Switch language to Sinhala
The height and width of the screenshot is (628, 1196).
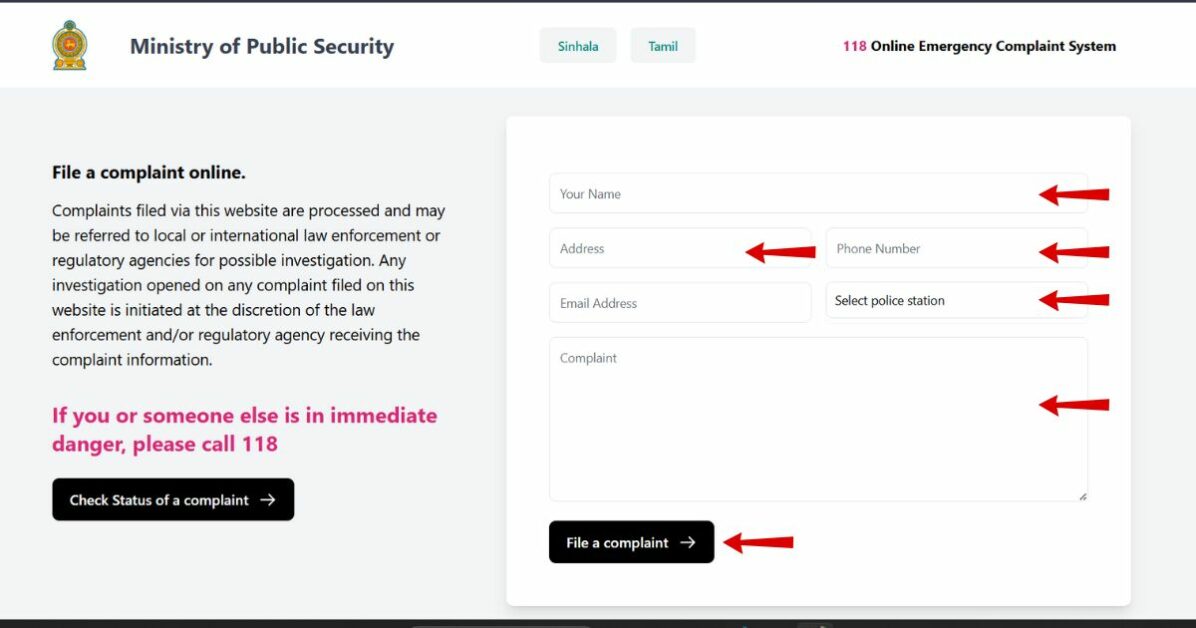578,46
